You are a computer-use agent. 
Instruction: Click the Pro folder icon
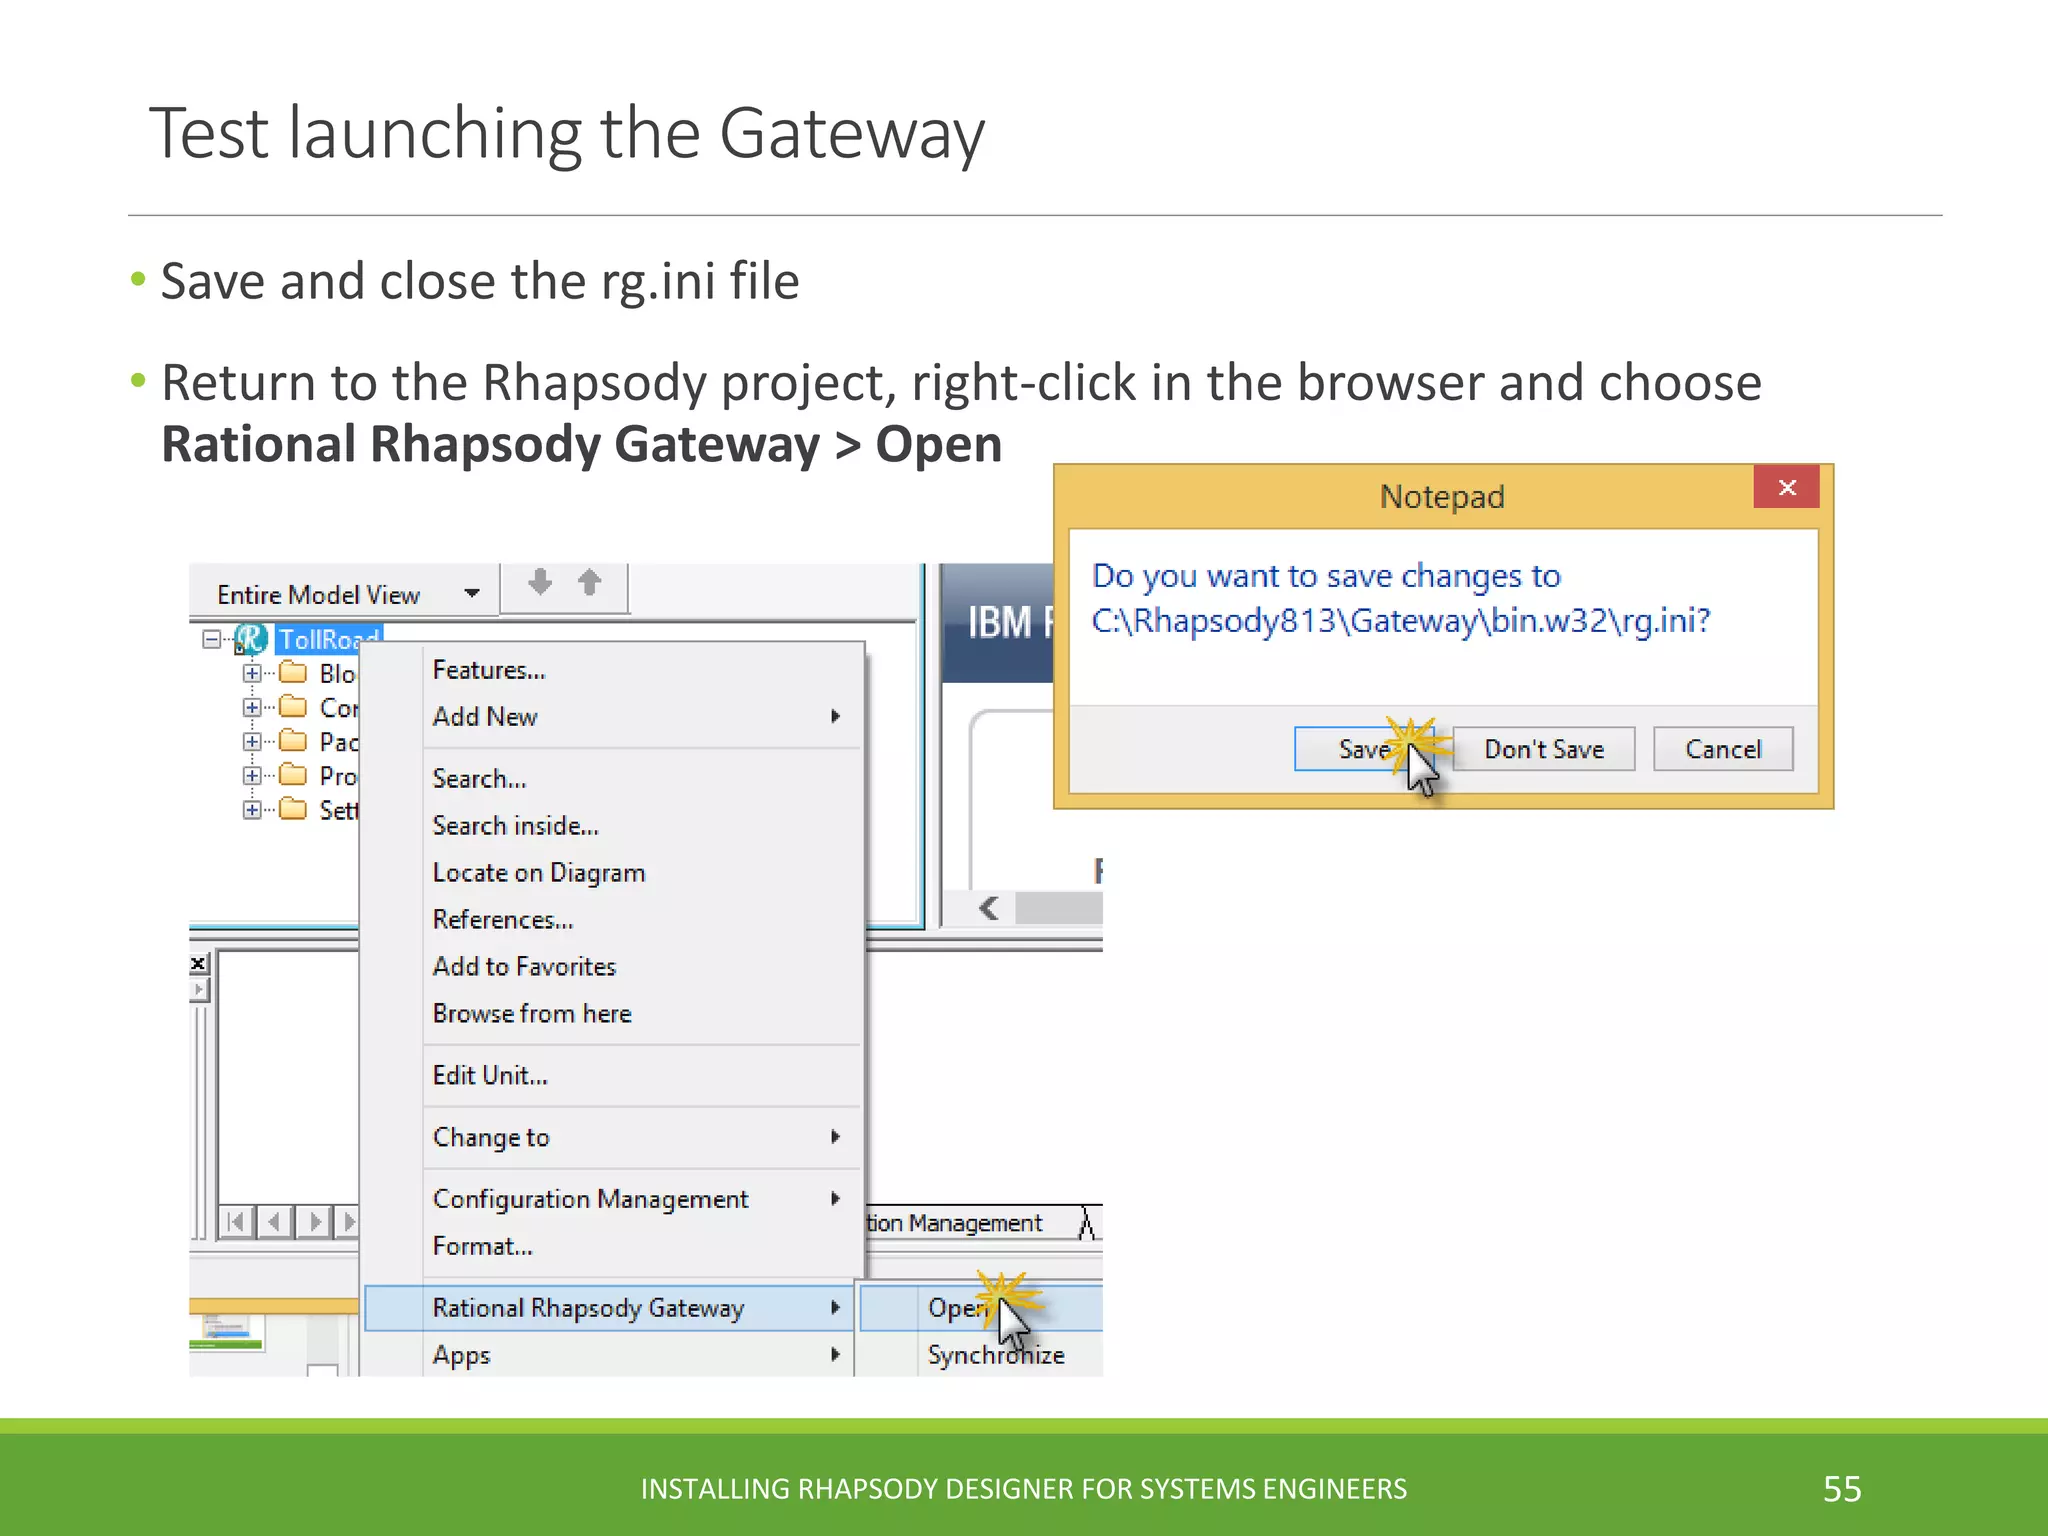click(x=293, y=774)
